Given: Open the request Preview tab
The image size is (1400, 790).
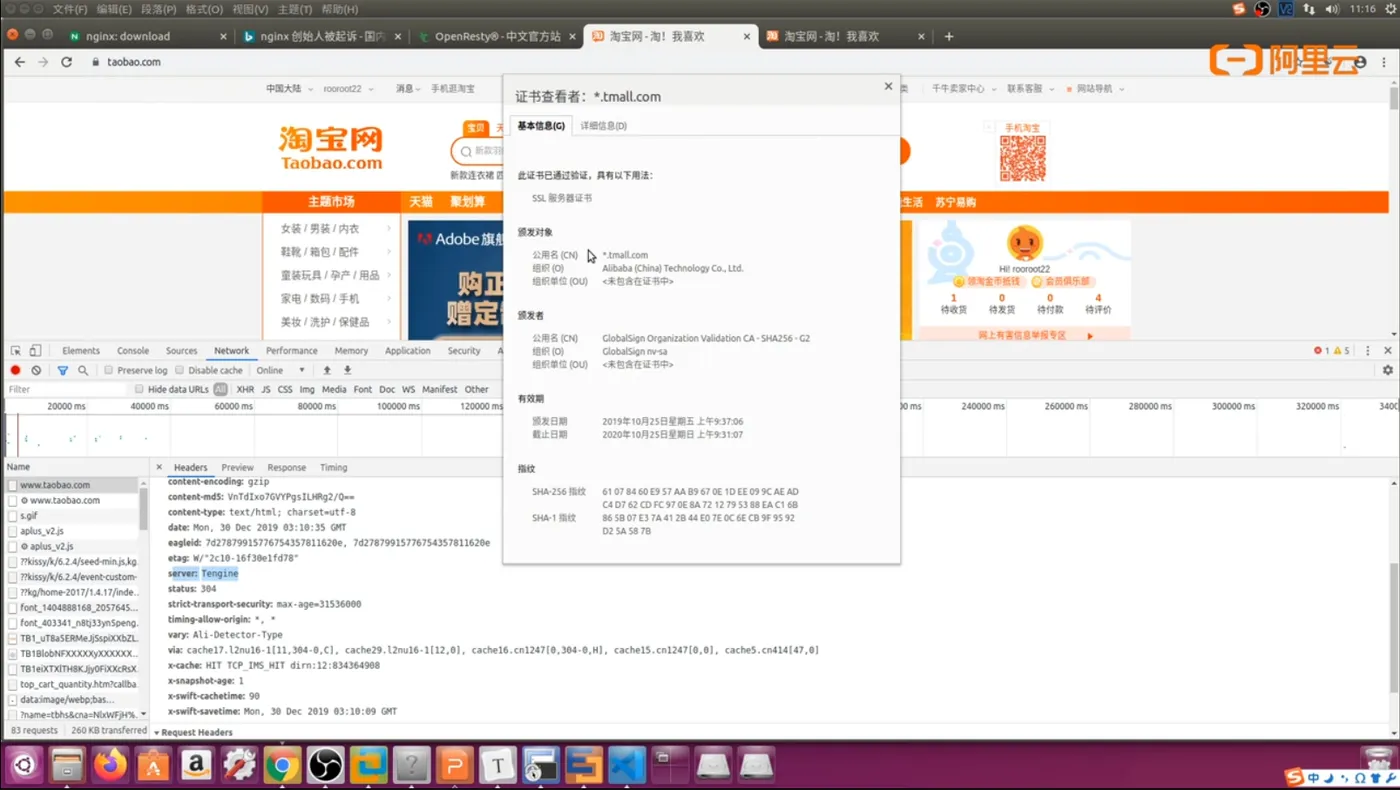Looking at the screenshot, I should [237, 467].
